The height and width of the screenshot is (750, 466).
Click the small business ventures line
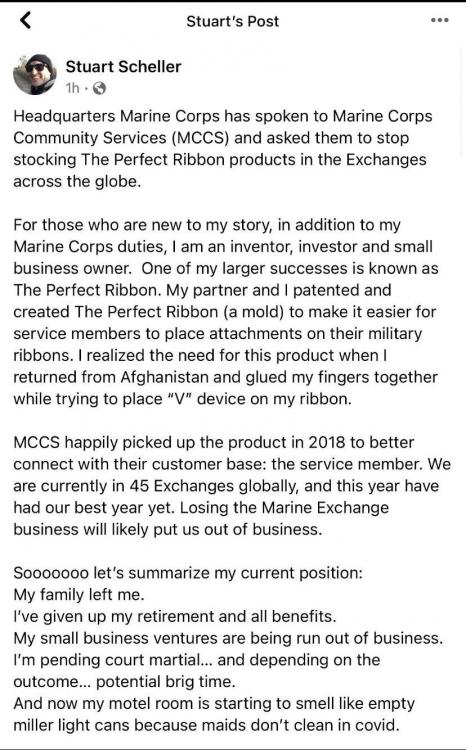228,638
